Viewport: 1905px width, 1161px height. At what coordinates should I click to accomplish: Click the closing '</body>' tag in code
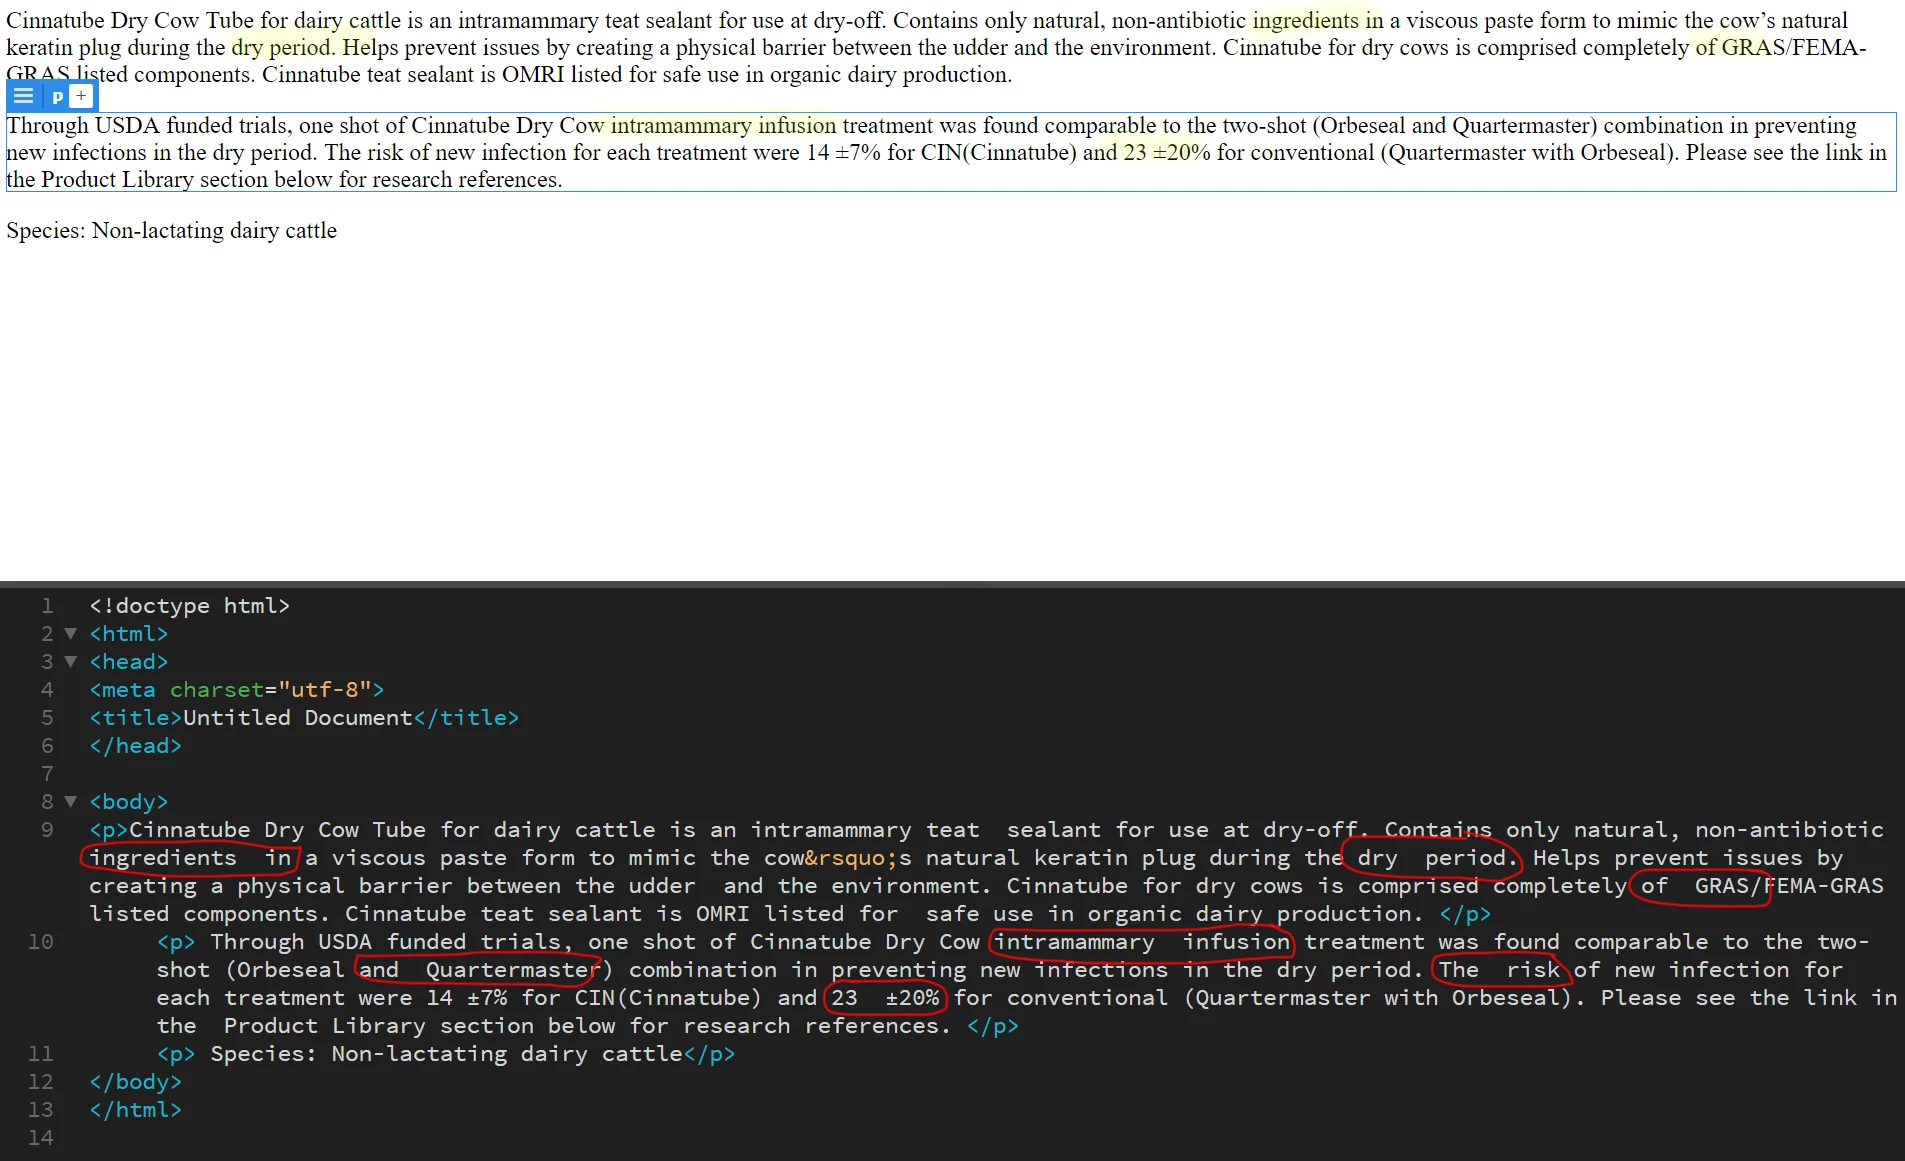[136, 1081]
